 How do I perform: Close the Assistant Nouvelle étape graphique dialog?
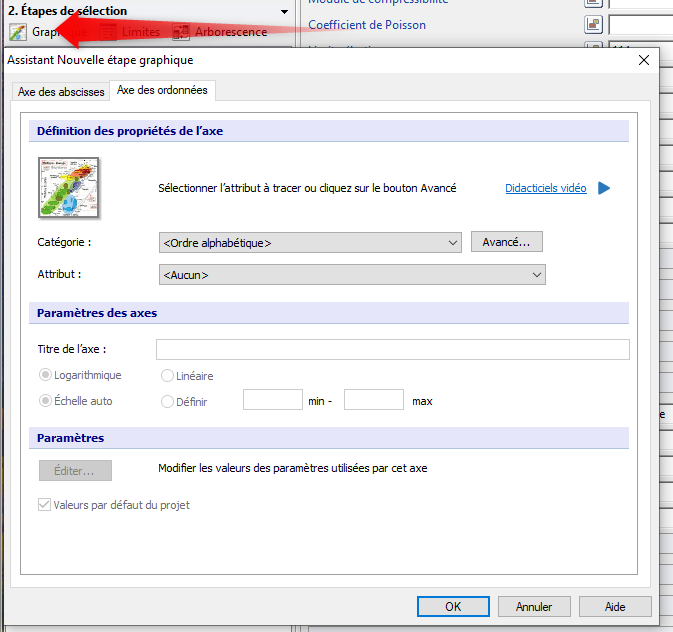click(643, 60)
